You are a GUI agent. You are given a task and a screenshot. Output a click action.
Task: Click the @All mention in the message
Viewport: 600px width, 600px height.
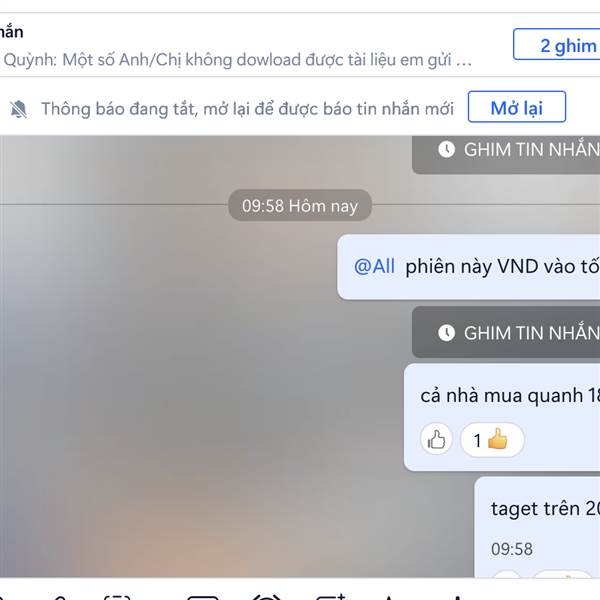pos(374,266)
